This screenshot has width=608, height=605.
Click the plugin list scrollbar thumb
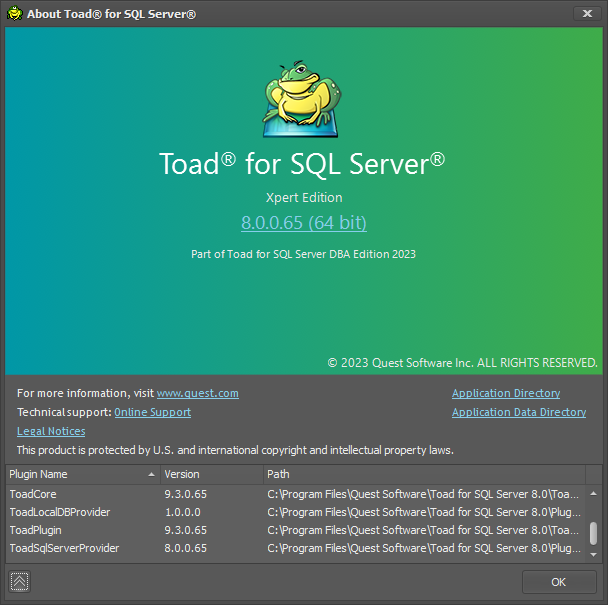click(593, 533)
